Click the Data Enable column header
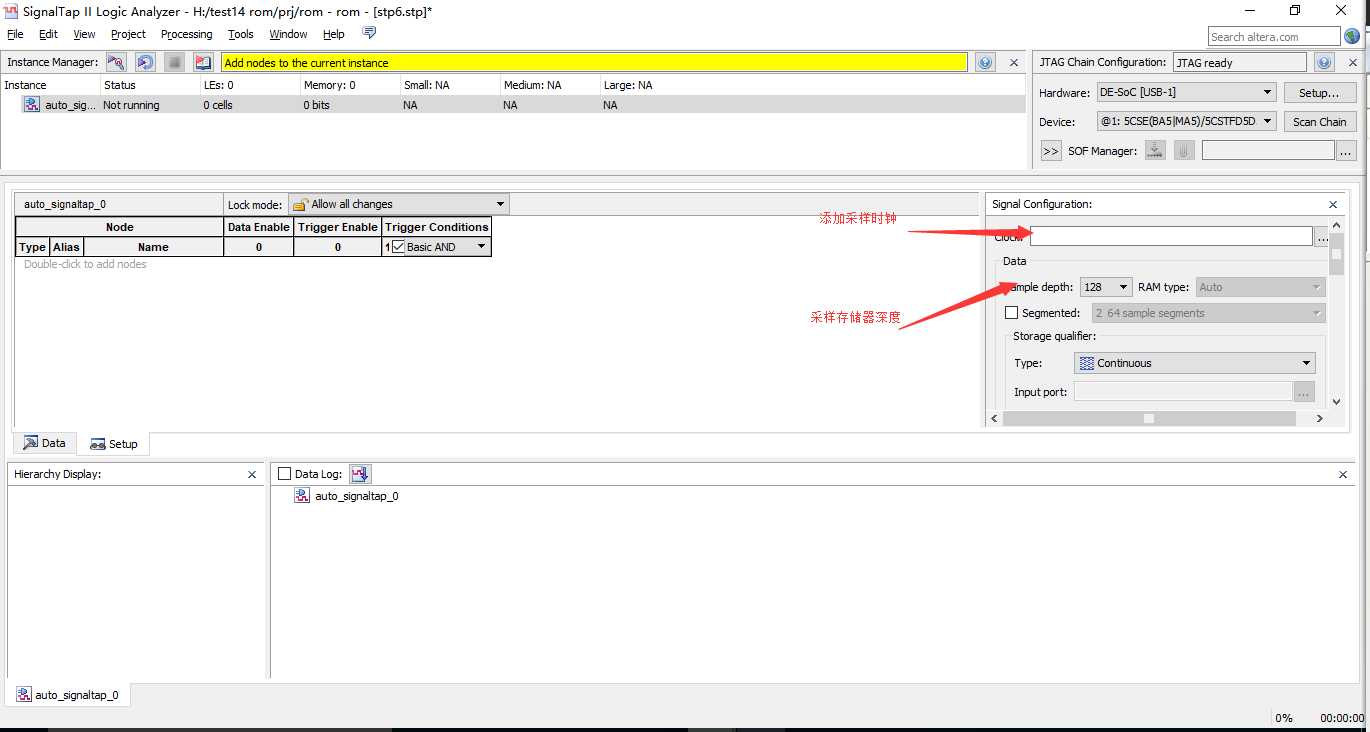 click(259, 227)
